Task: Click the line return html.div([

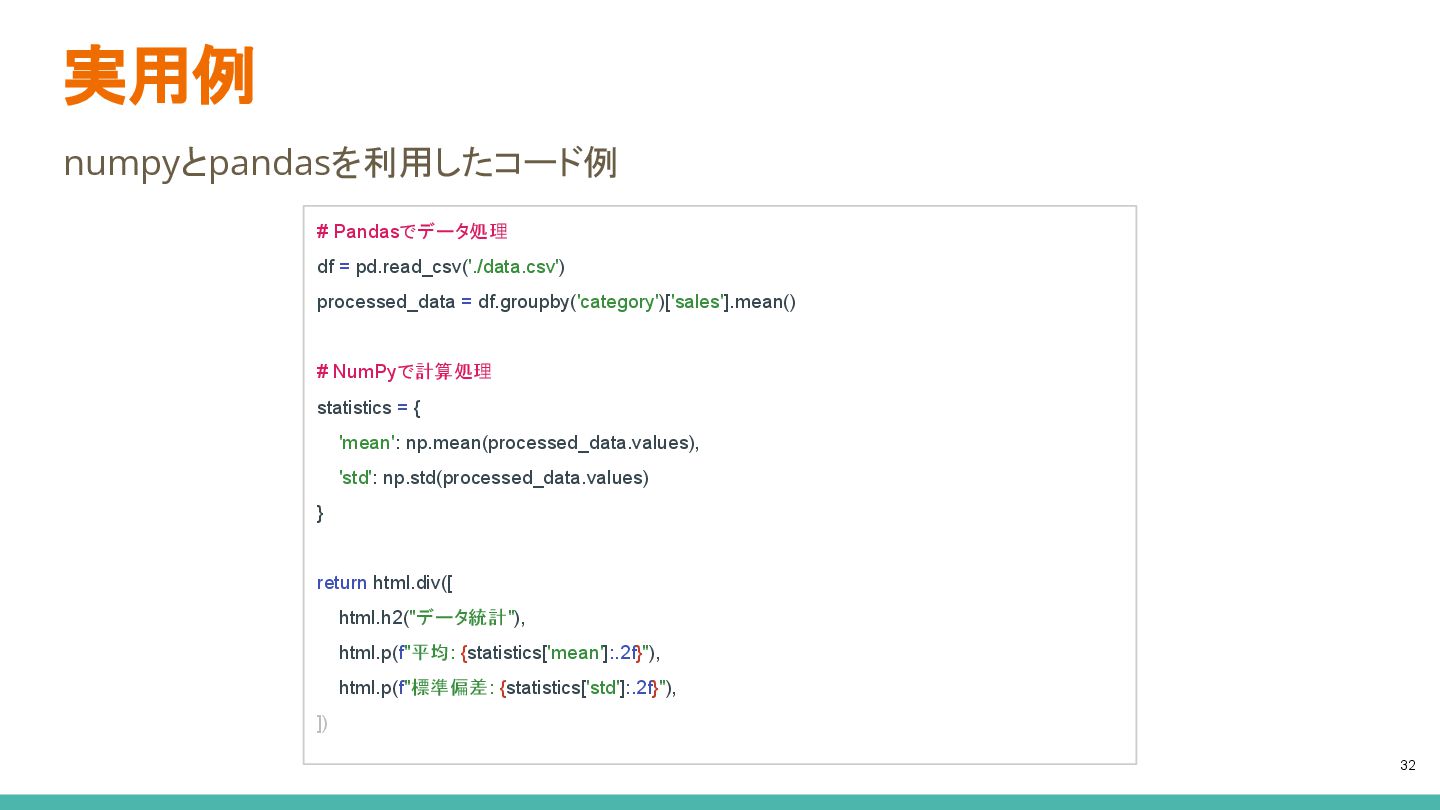Action: (385, 583)
